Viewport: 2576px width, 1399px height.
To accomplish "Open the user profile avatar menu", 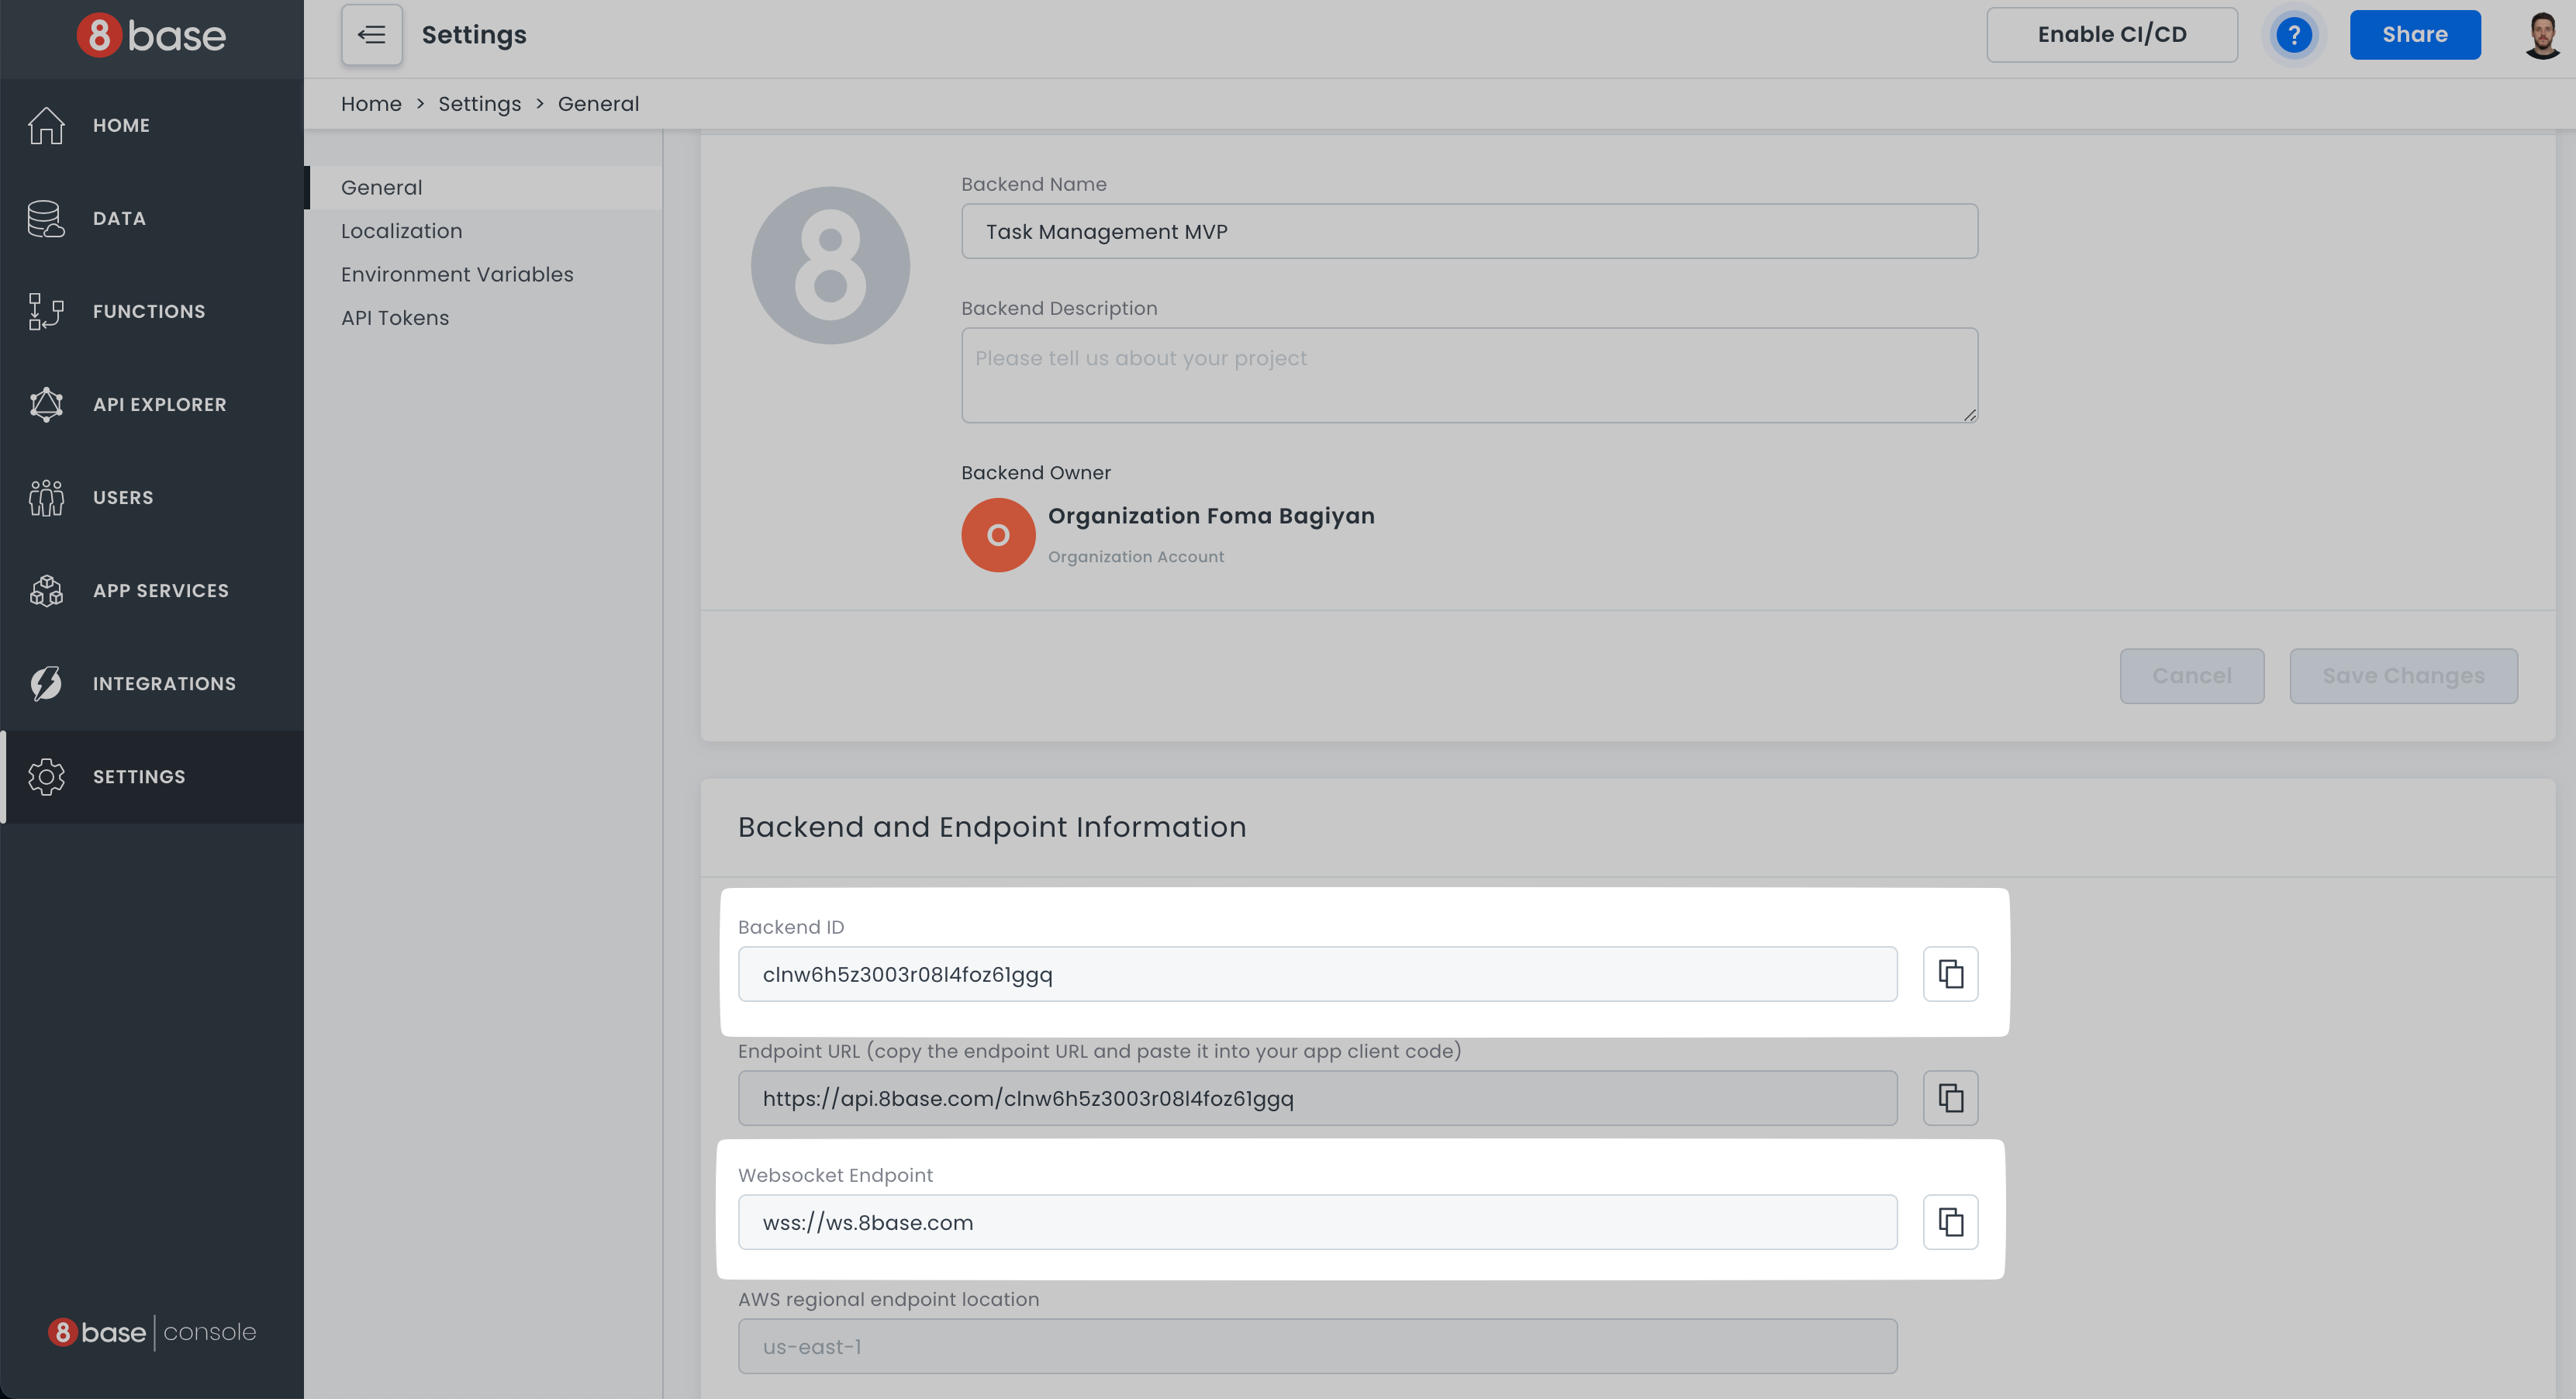I will (2541, 35).
